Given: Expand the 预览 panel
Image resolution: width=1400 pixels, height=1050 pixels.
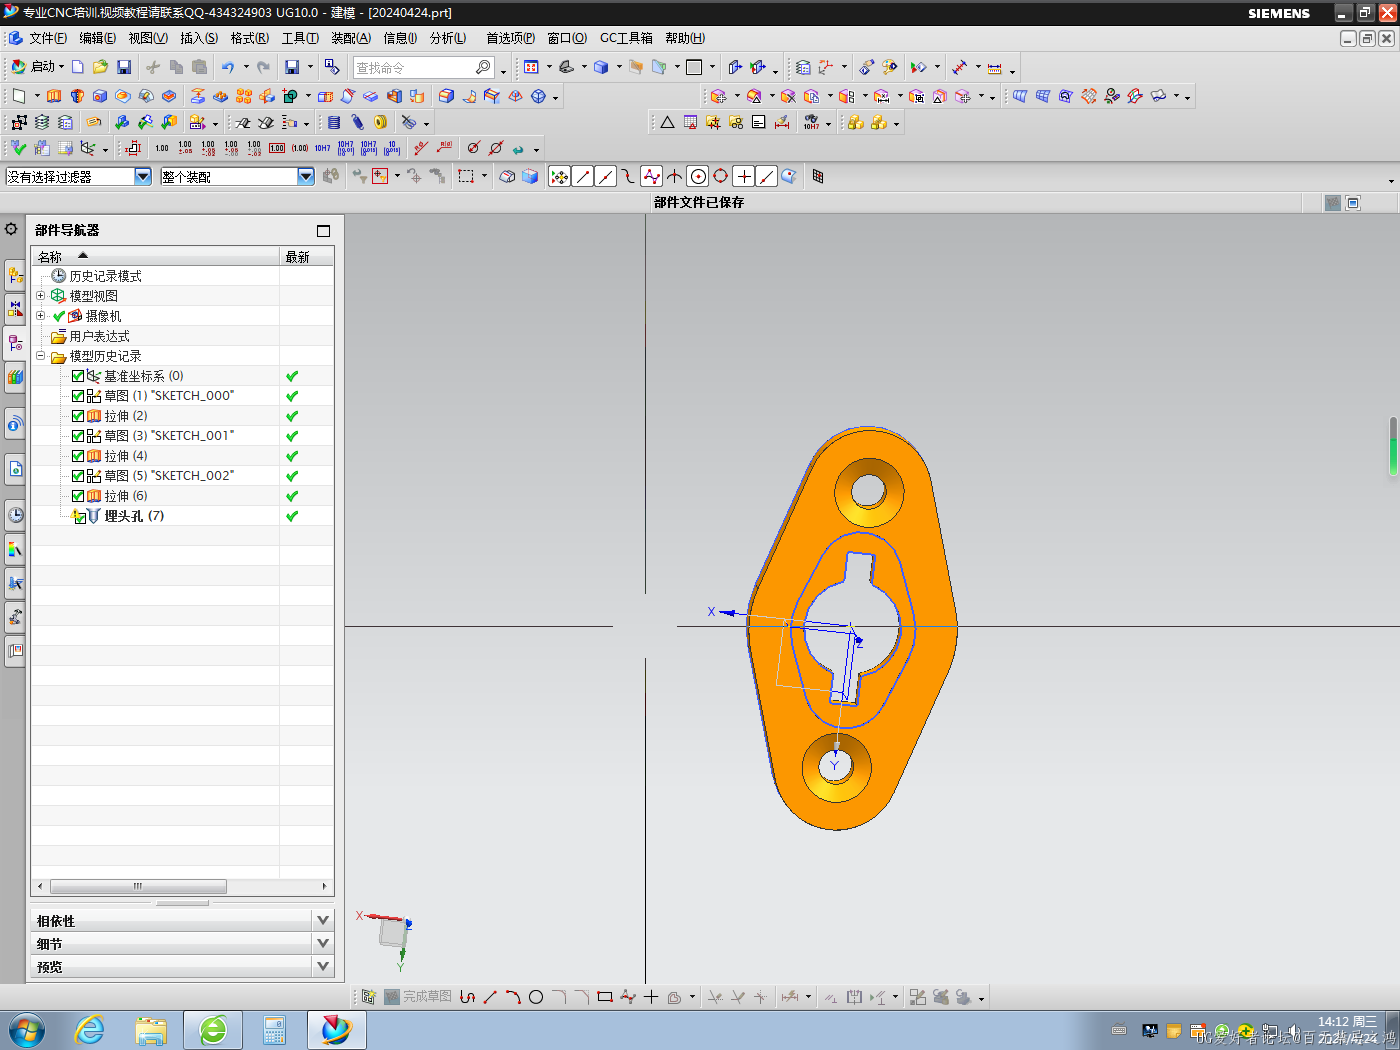Looking at the screenshot, I should (x=322, y=966).
